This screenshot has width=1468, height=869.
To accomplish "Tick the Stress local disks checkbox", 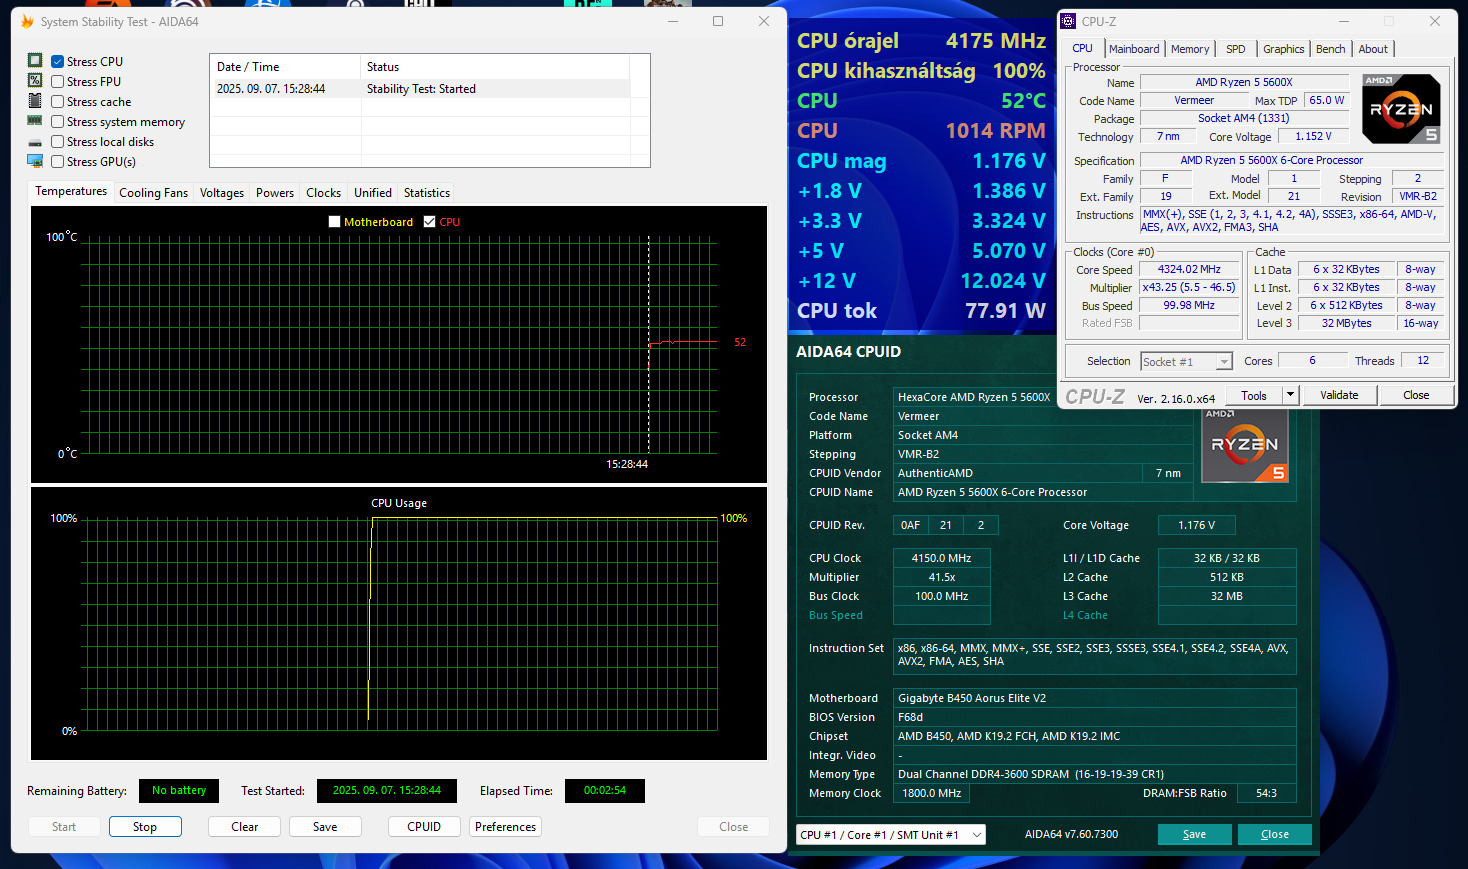I will pyautogui.click(x=58, y=142).
